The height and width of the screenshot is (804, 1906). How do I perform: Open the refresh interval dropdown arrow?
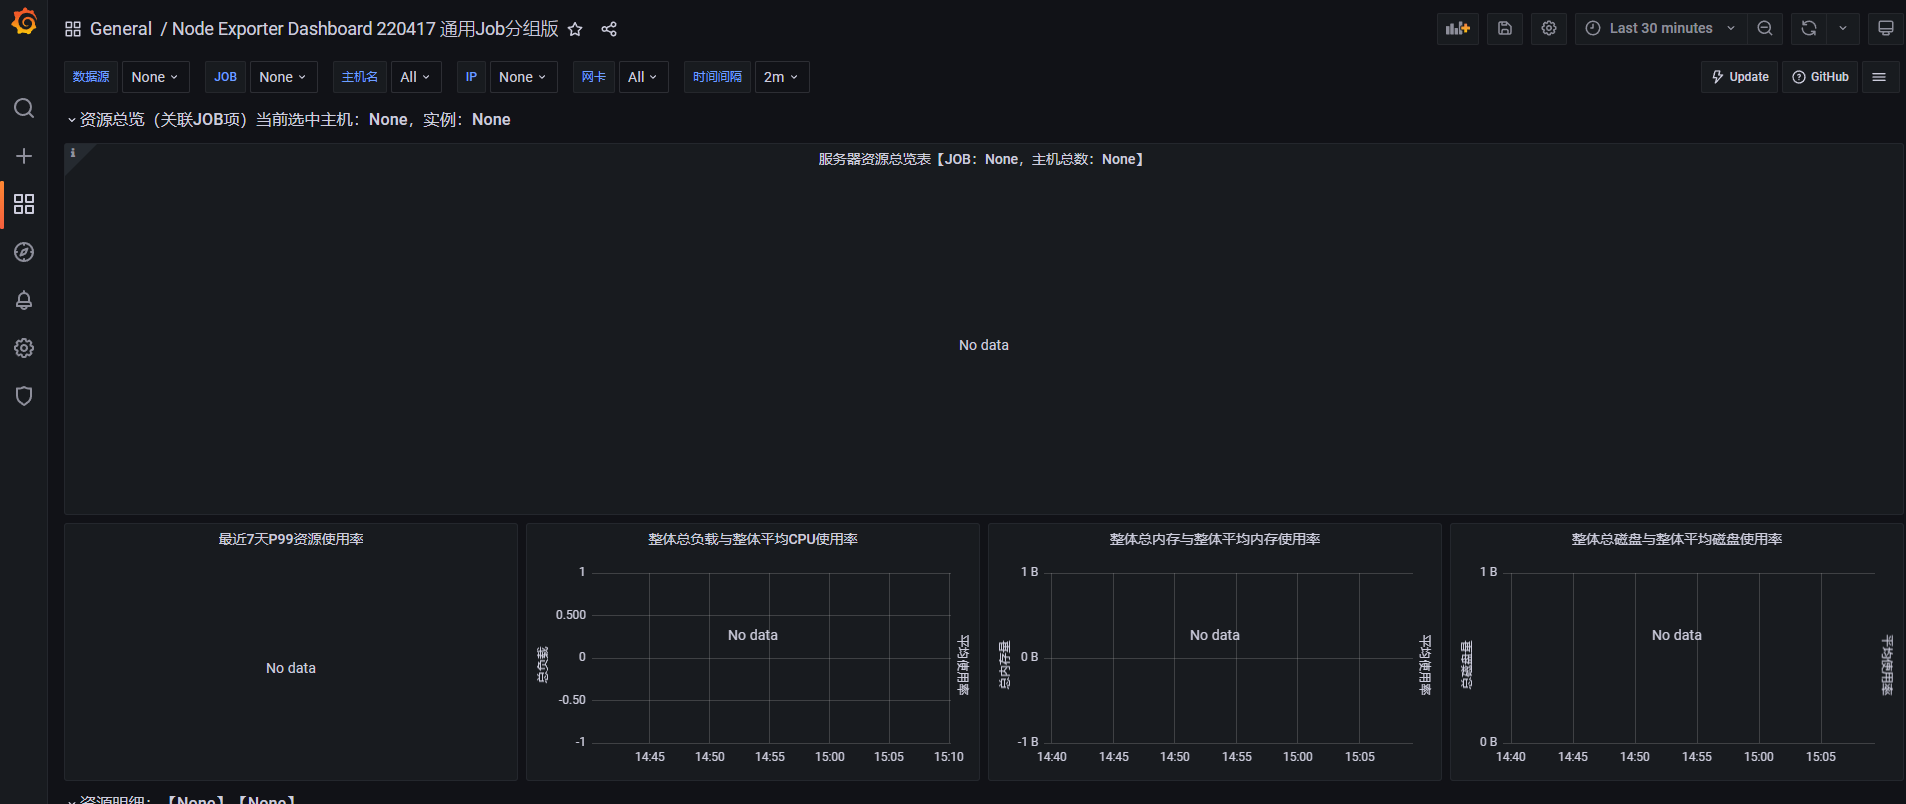(x=1843, y=28)
